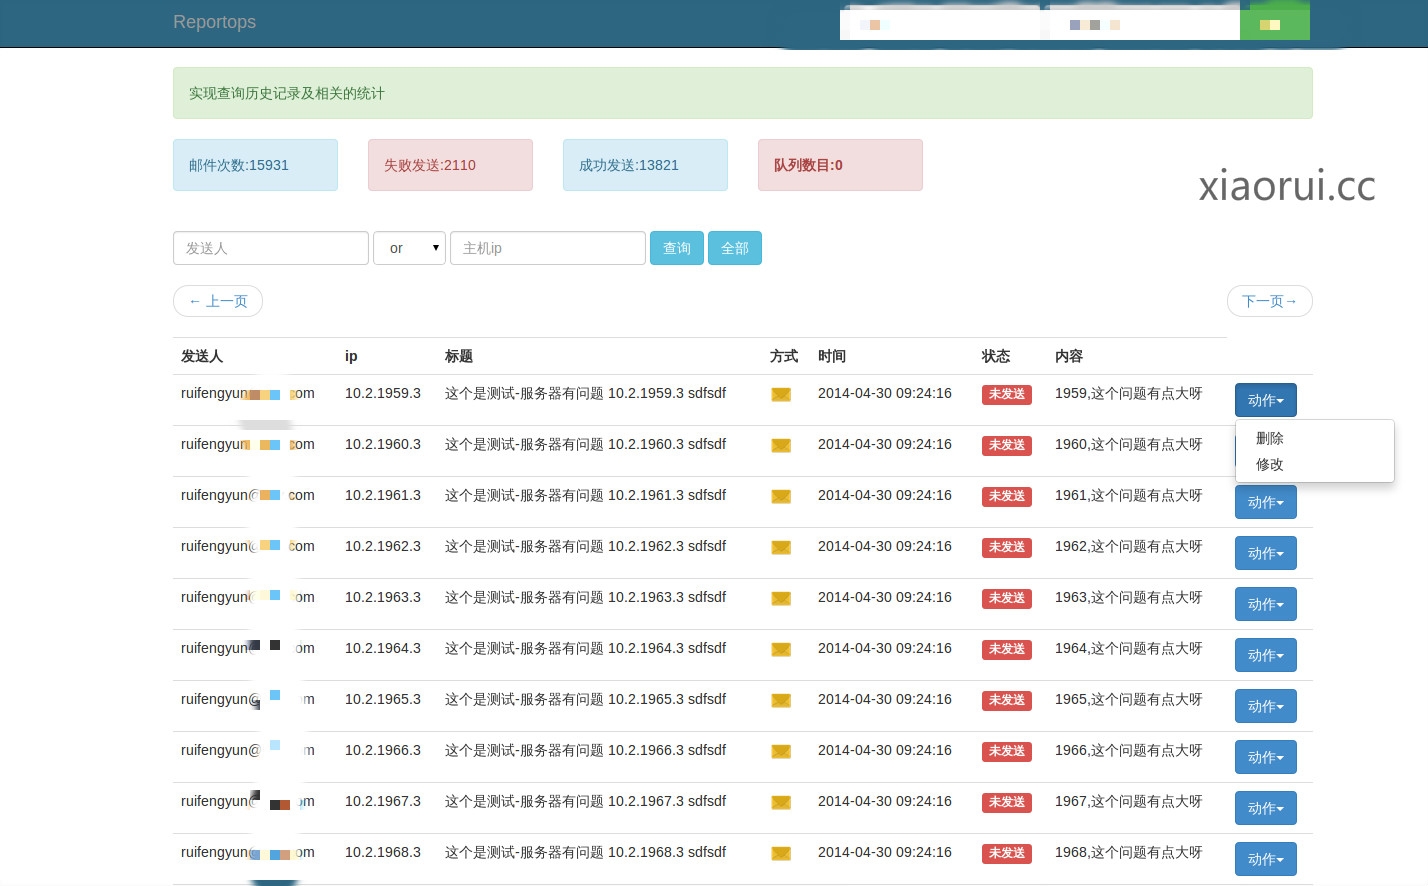Click the envelope icon in the 10.2.1959.3 row
Image resolution: width=1428 pixels, height=886 pixels.
point(781,395)
